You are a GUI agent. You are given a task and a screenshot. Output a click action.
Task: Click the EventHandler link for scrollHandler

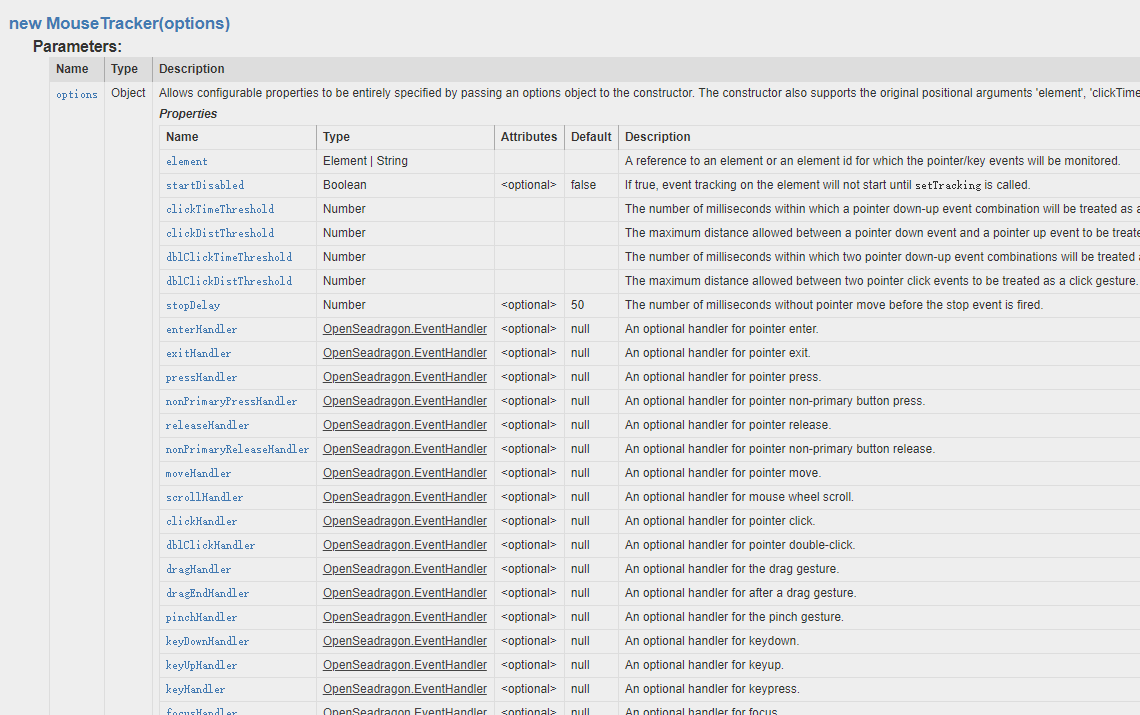coord(404,497)
